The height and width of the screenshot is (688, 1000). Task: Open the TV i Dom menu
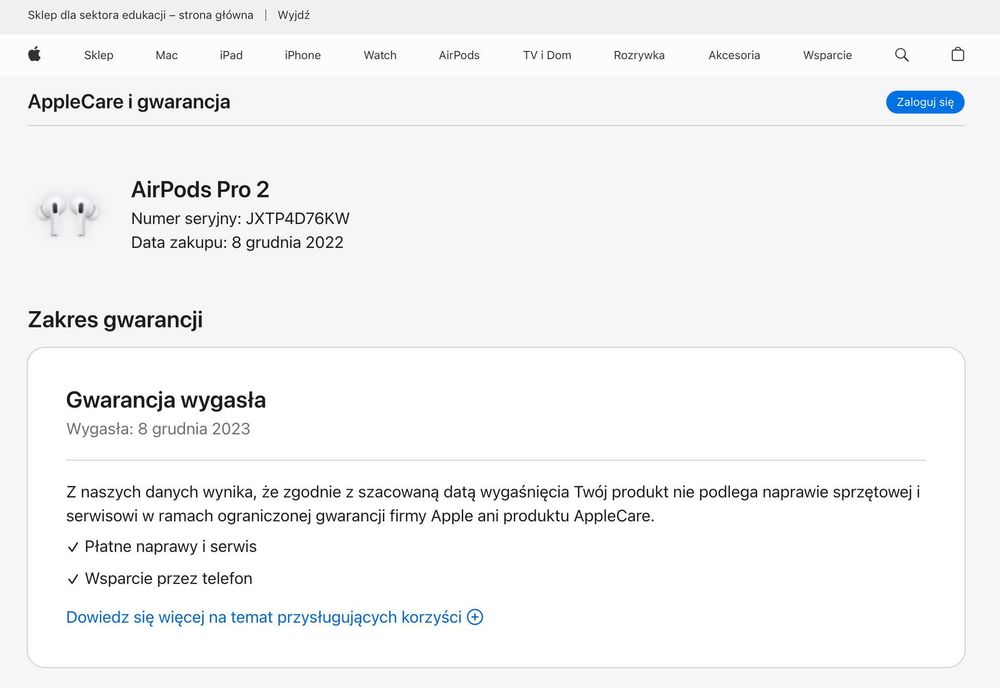(547, 55)
